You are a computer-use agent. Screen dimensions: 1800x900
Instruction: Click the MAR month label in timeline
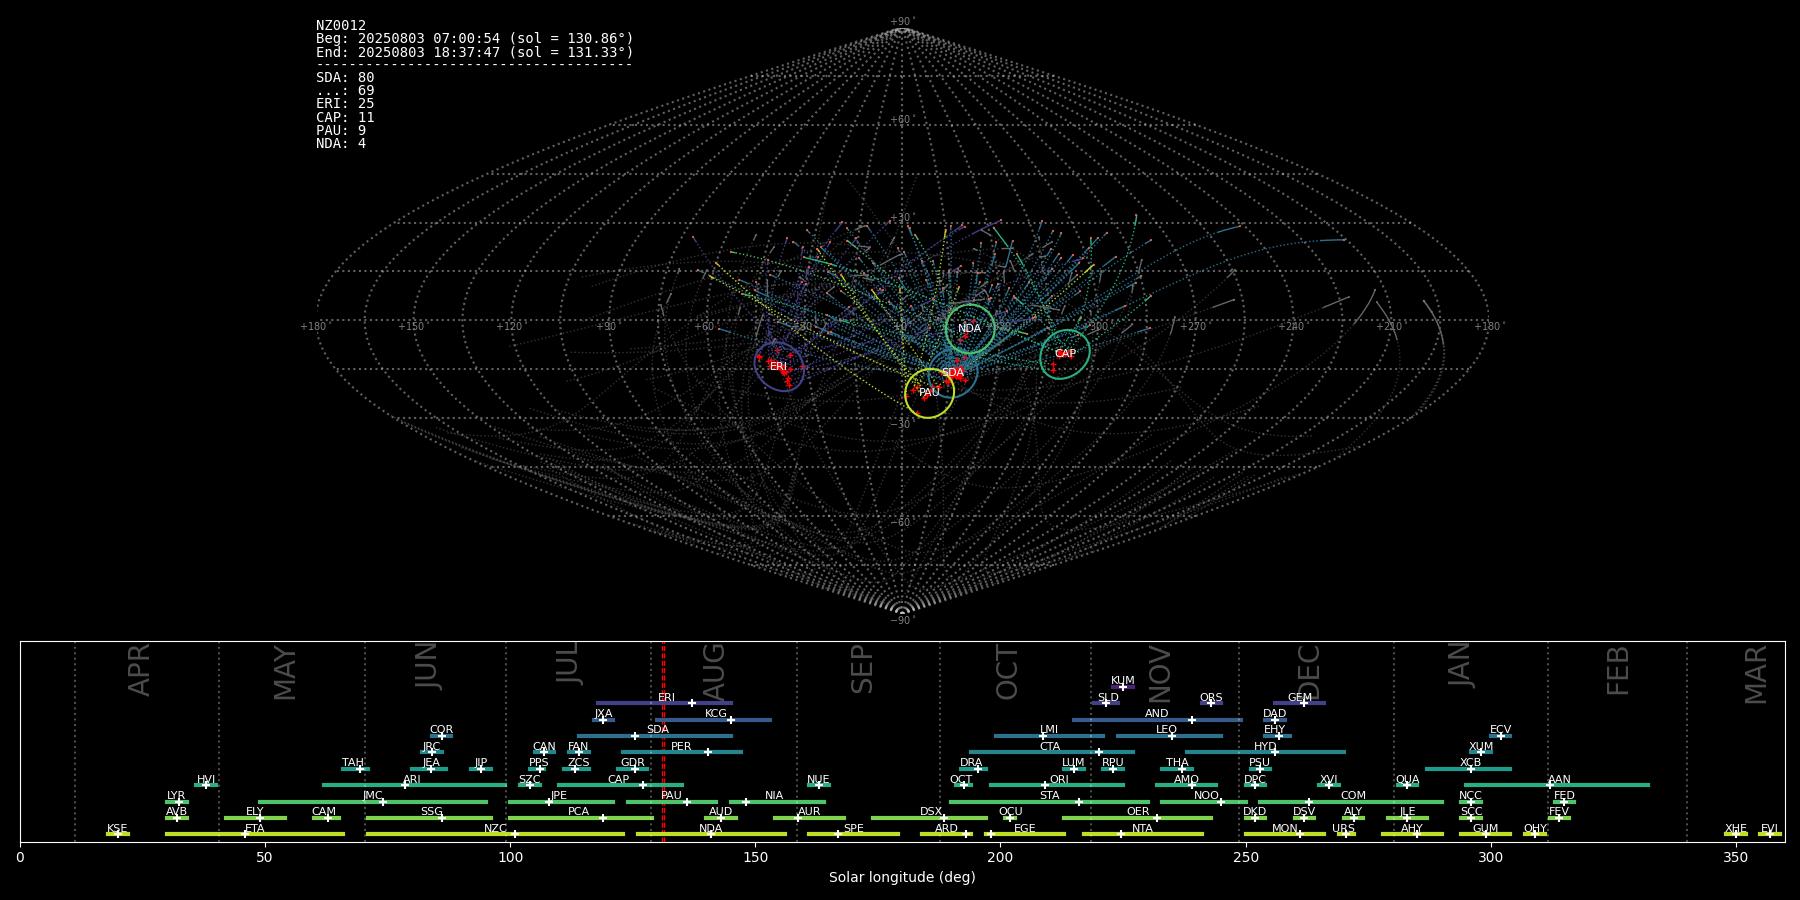click(x=1756, y=674)
